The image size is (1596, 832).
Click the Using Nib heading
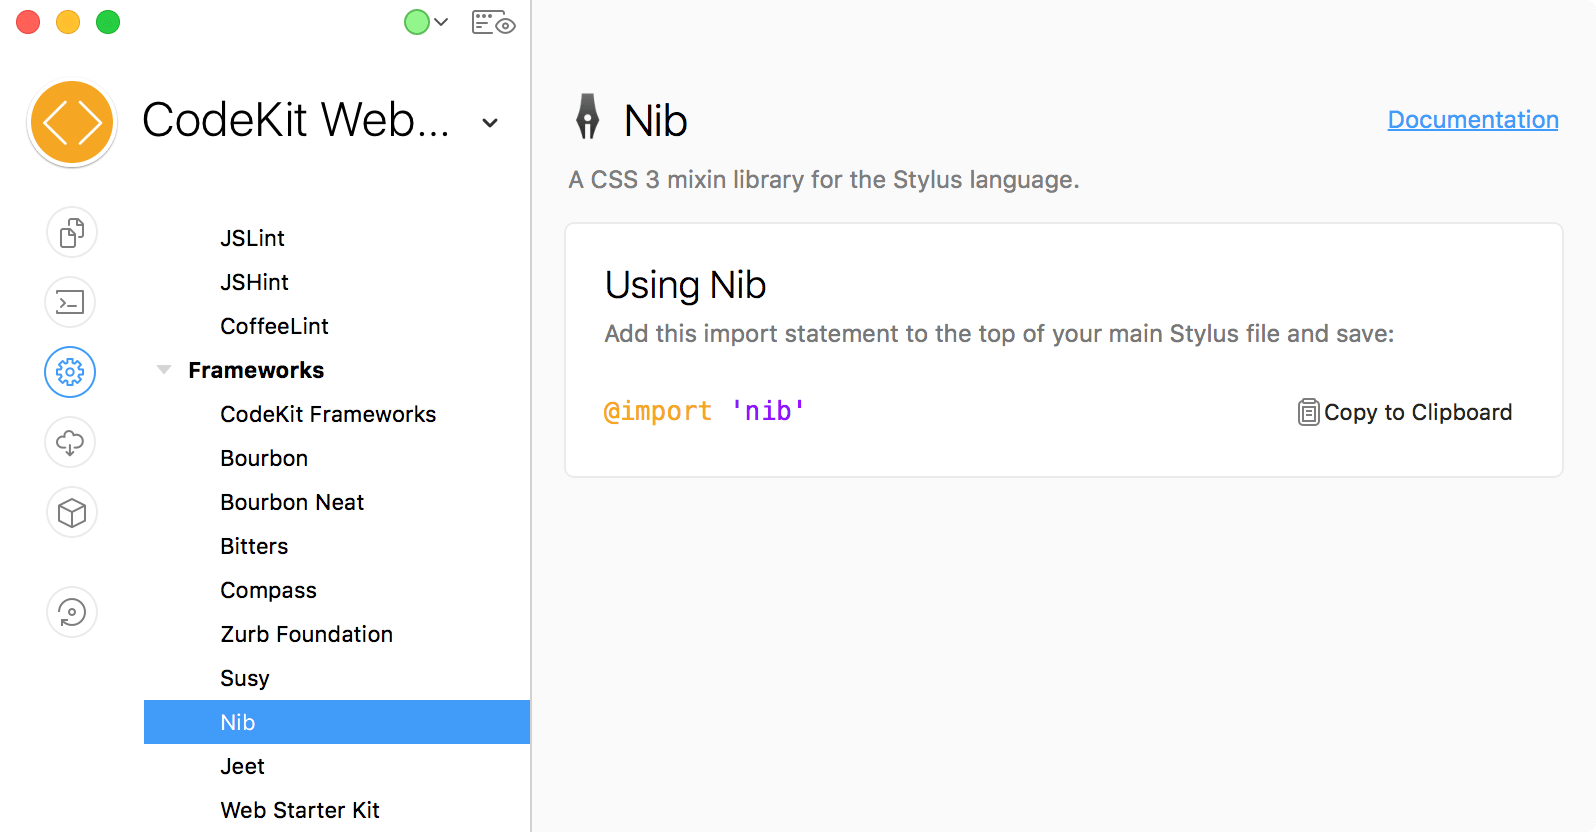click(x=685, y=285)
